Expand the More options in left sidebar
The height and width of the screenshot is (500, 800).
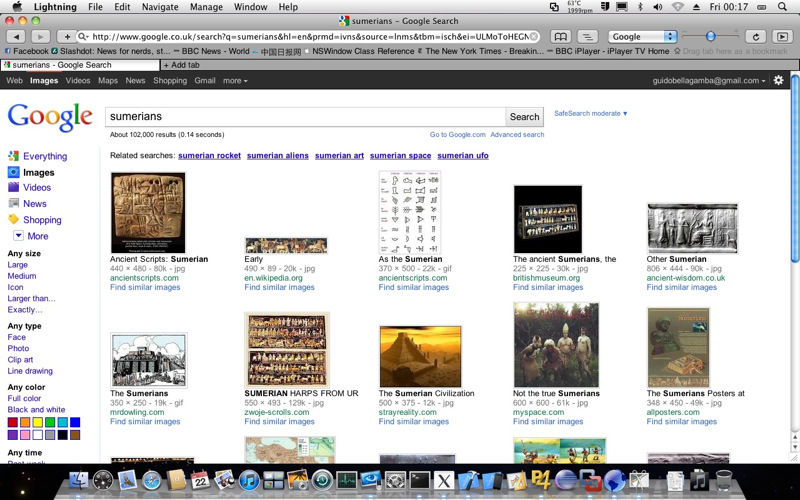click(x=31, y=236)
